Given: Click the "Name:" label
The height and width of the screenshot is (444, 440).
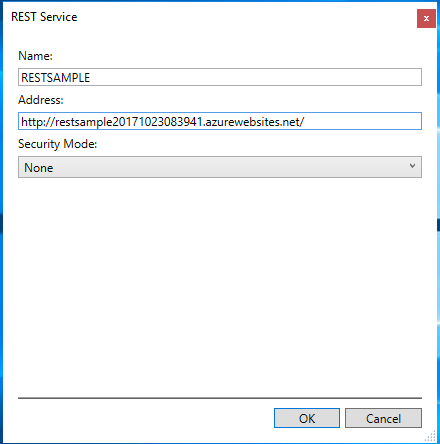Looking at the screenshot, I should coord(35,56).
